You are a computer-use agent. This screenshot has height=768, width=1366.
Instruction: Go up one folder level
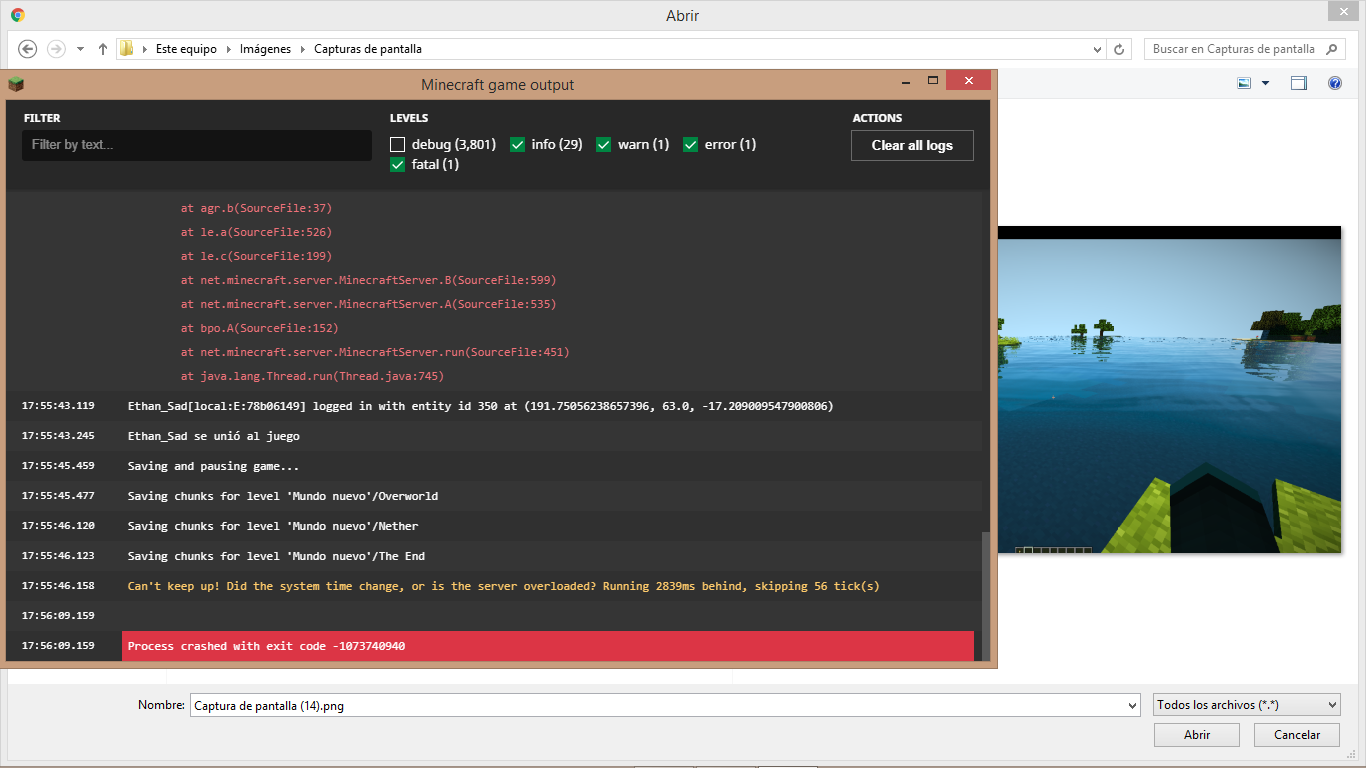(103, 49)
